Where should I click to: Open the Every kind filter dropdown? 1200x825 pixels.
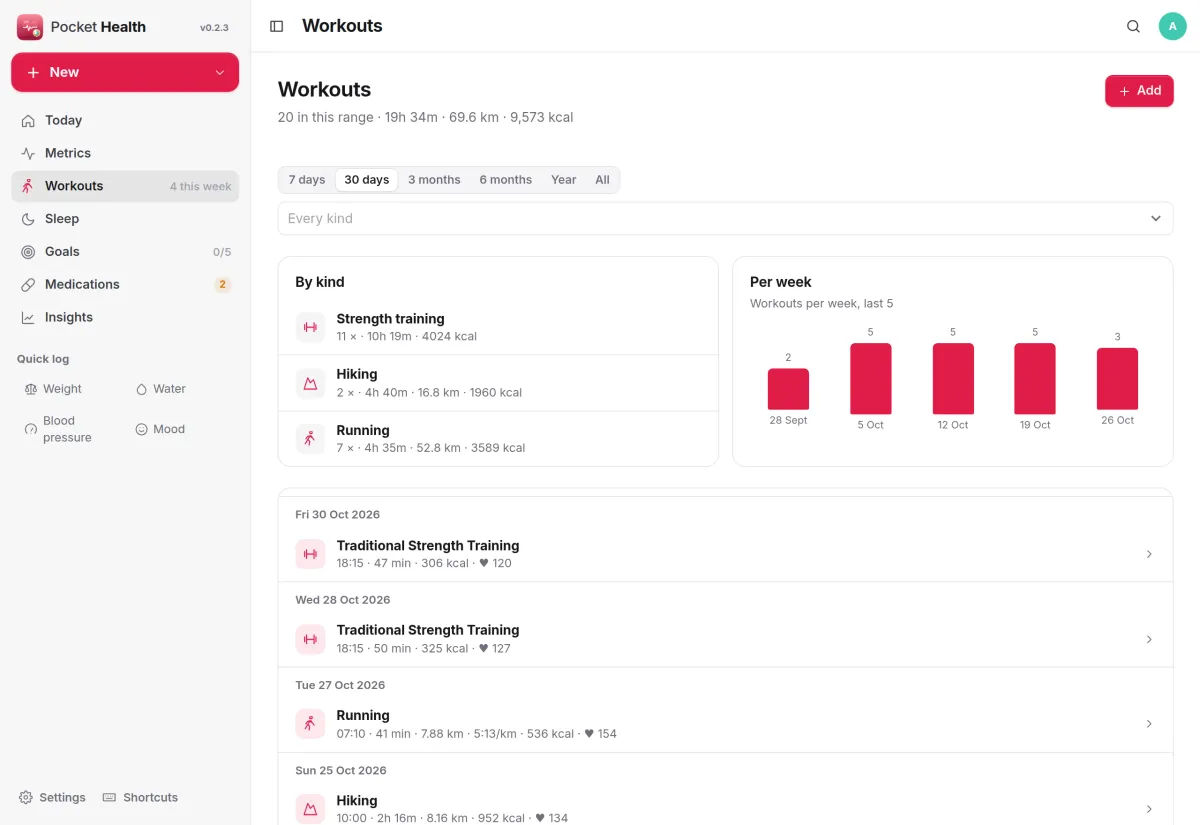pyautogui.click(x=725, y=218)
